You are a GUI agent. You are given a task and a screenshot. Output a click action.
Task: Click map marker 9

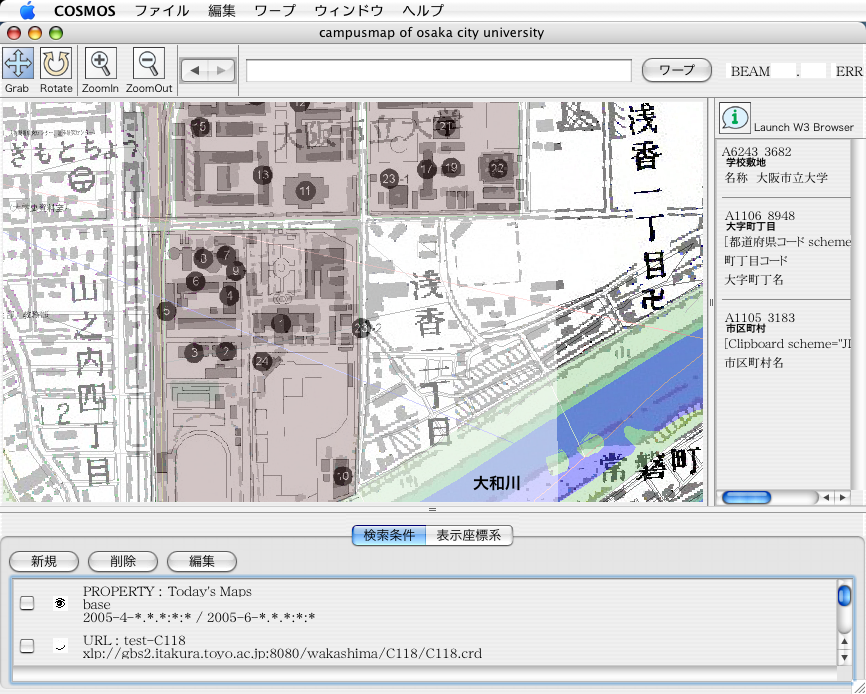click(236, 271)
